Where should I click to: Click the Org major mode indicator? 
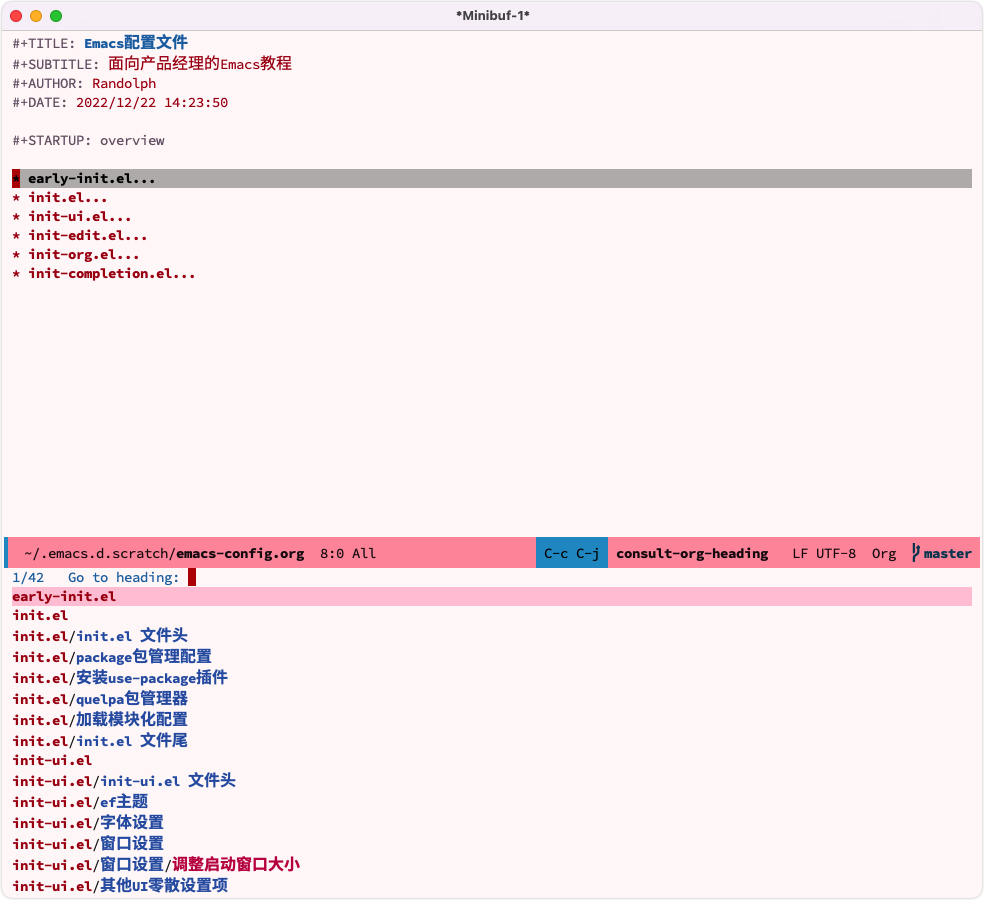point(884,554)
